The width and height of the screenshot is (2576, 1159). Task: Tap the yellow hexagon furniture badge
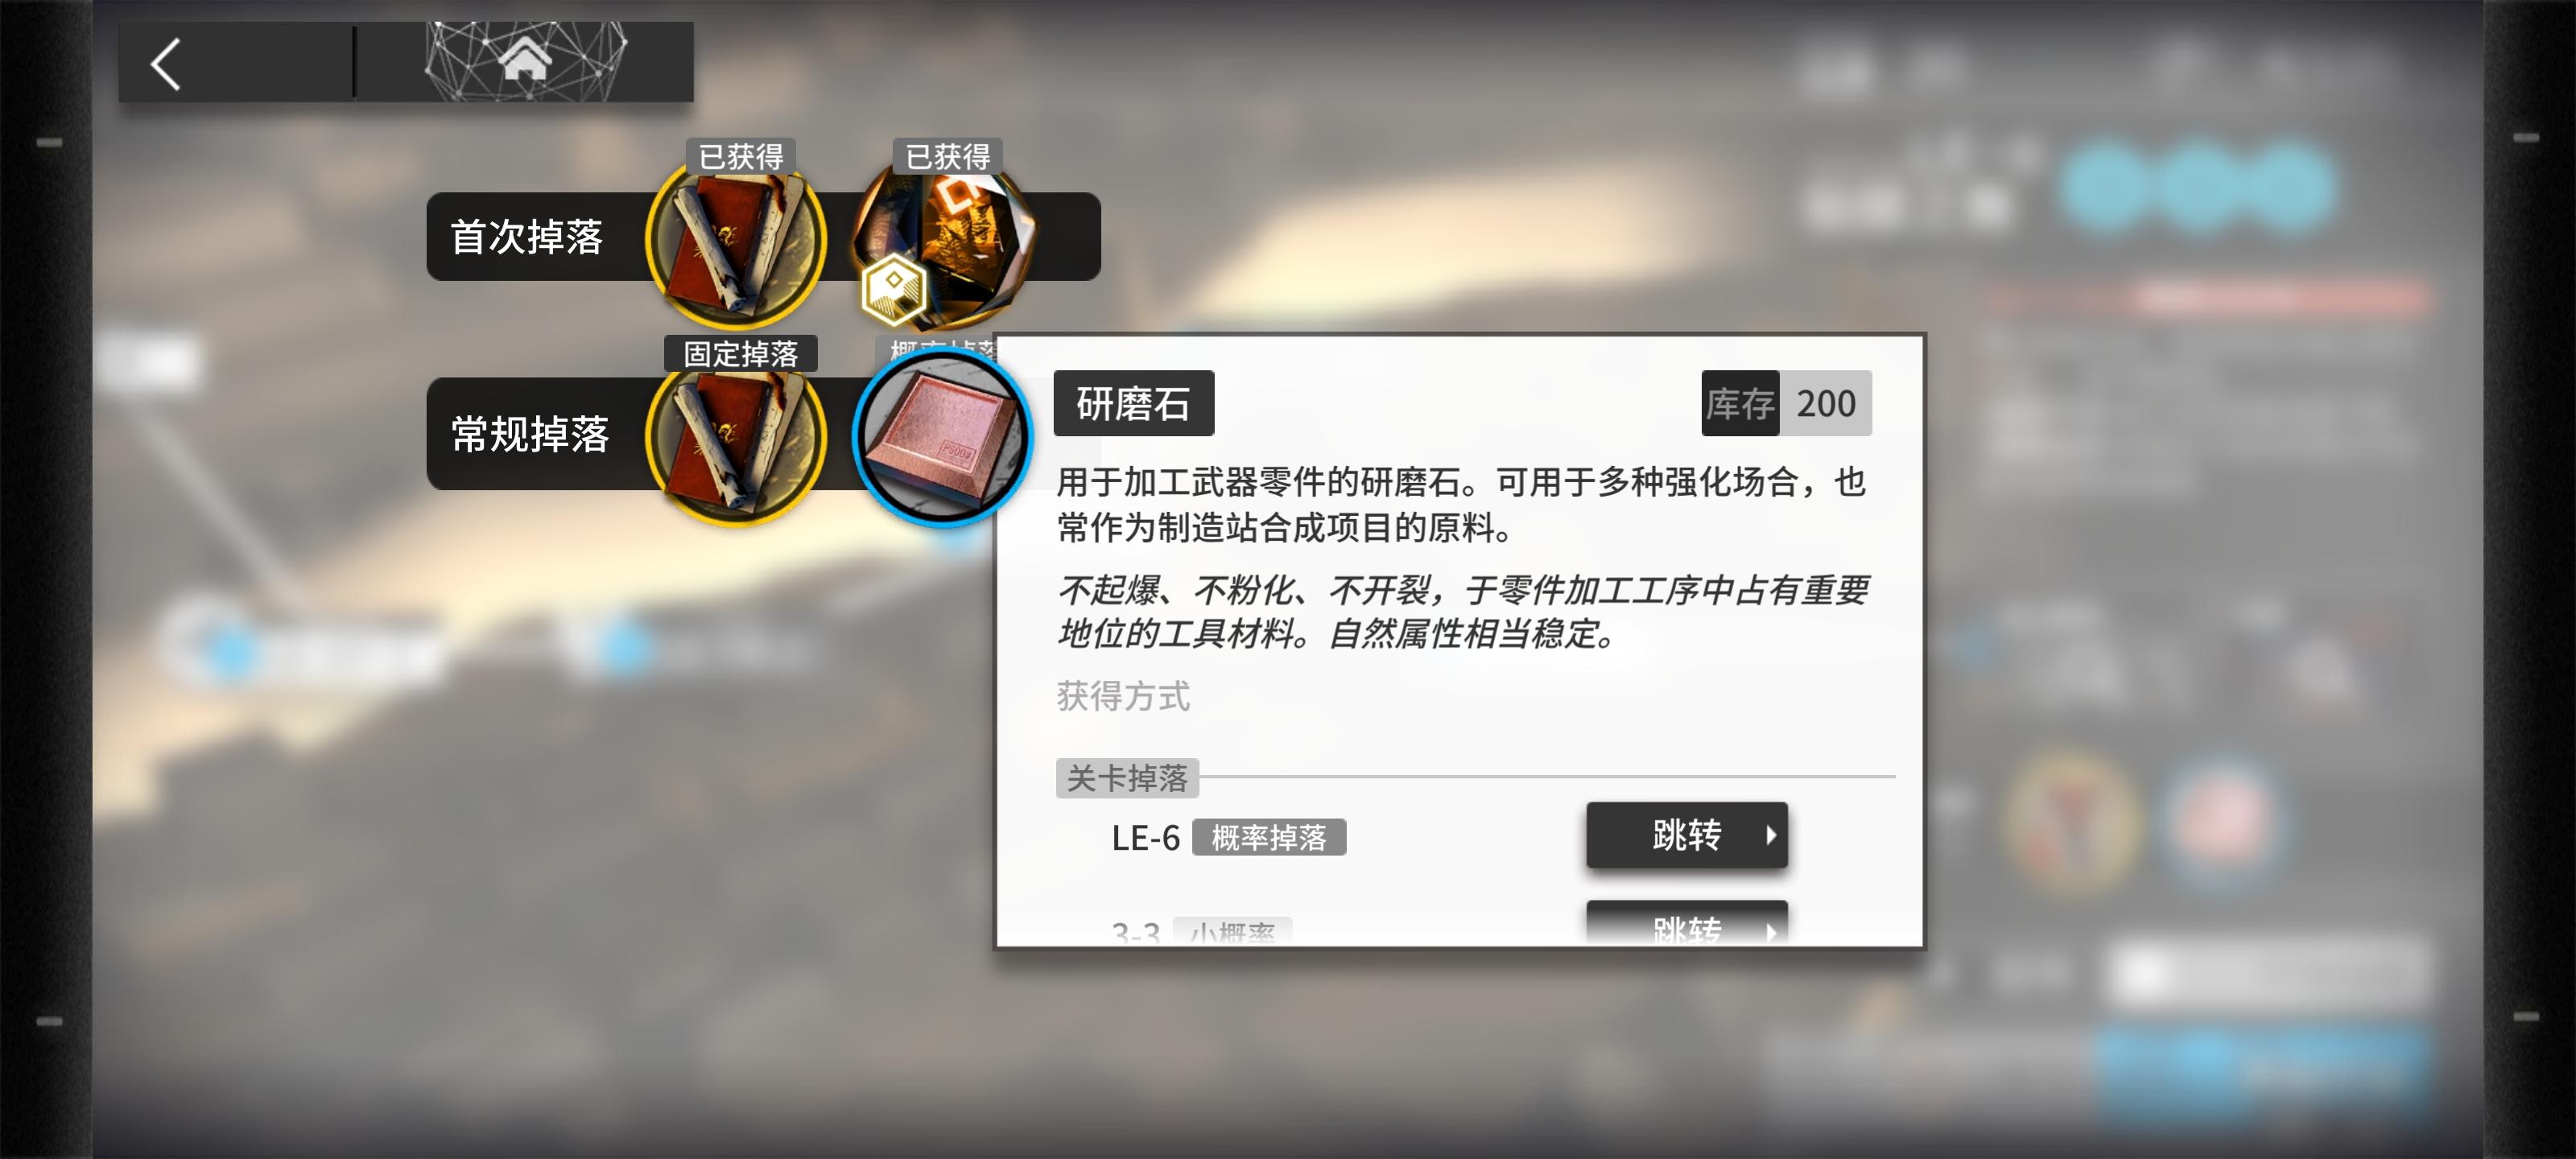(x=893, y=289)
